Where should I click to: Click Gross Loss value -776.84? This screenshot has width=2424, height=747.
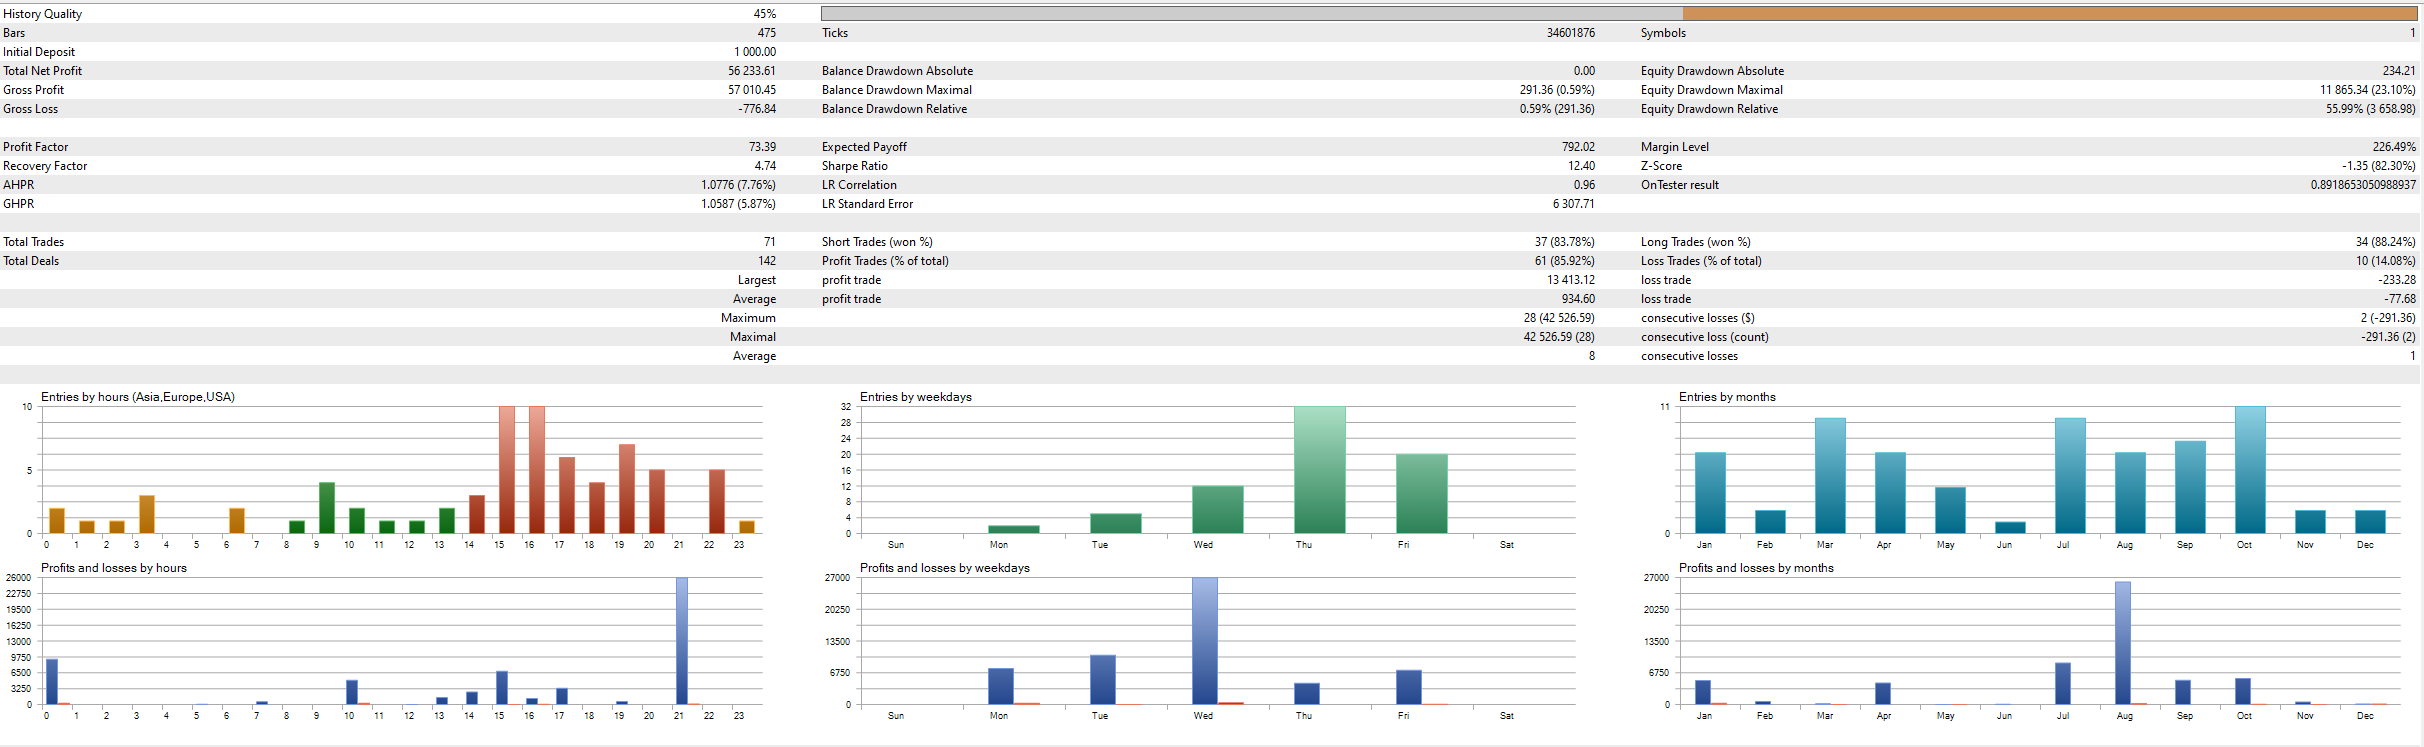tap(757, 109)
